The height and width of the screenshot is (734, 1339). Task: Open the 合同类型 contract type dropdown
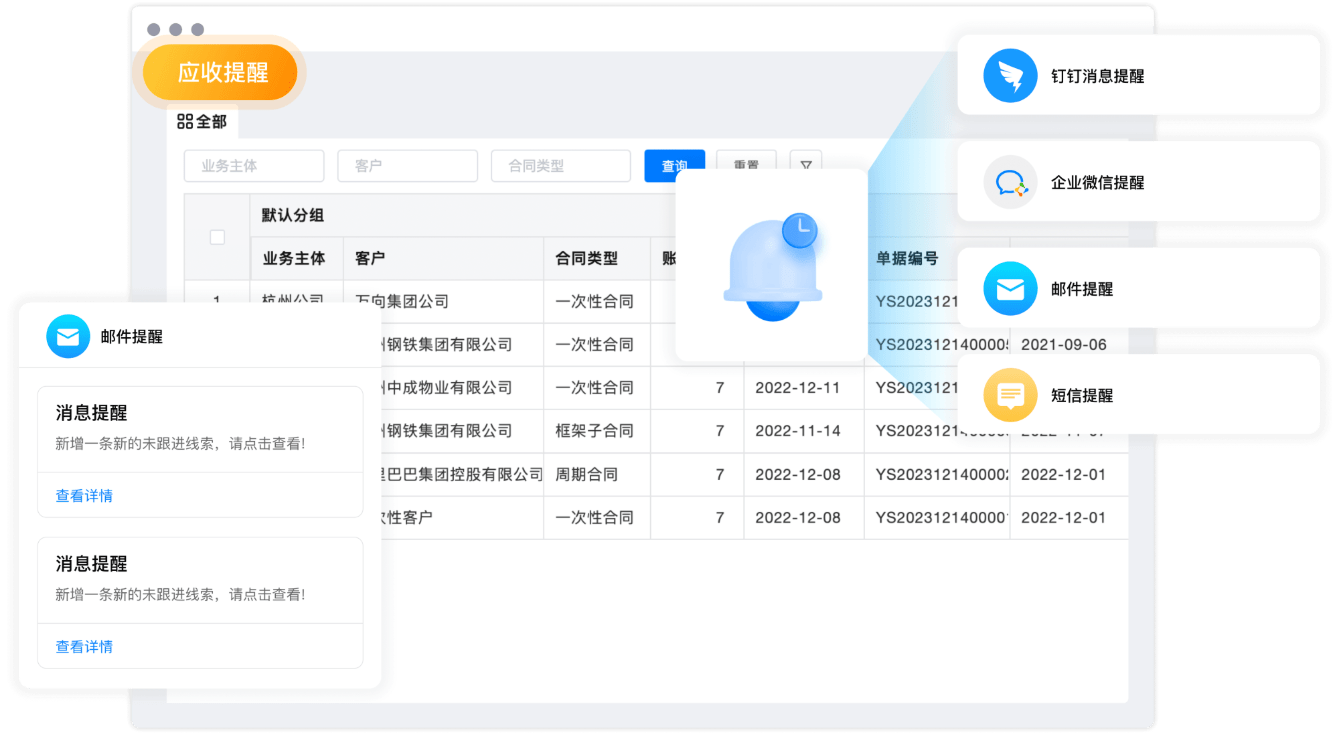(560, 166)
